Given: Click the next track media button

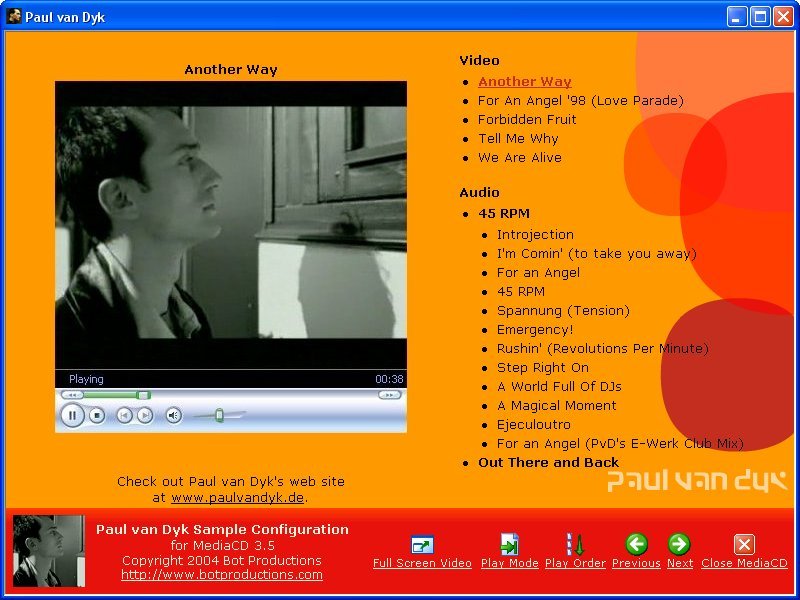Looking at the screenshot, I should 145,416.
